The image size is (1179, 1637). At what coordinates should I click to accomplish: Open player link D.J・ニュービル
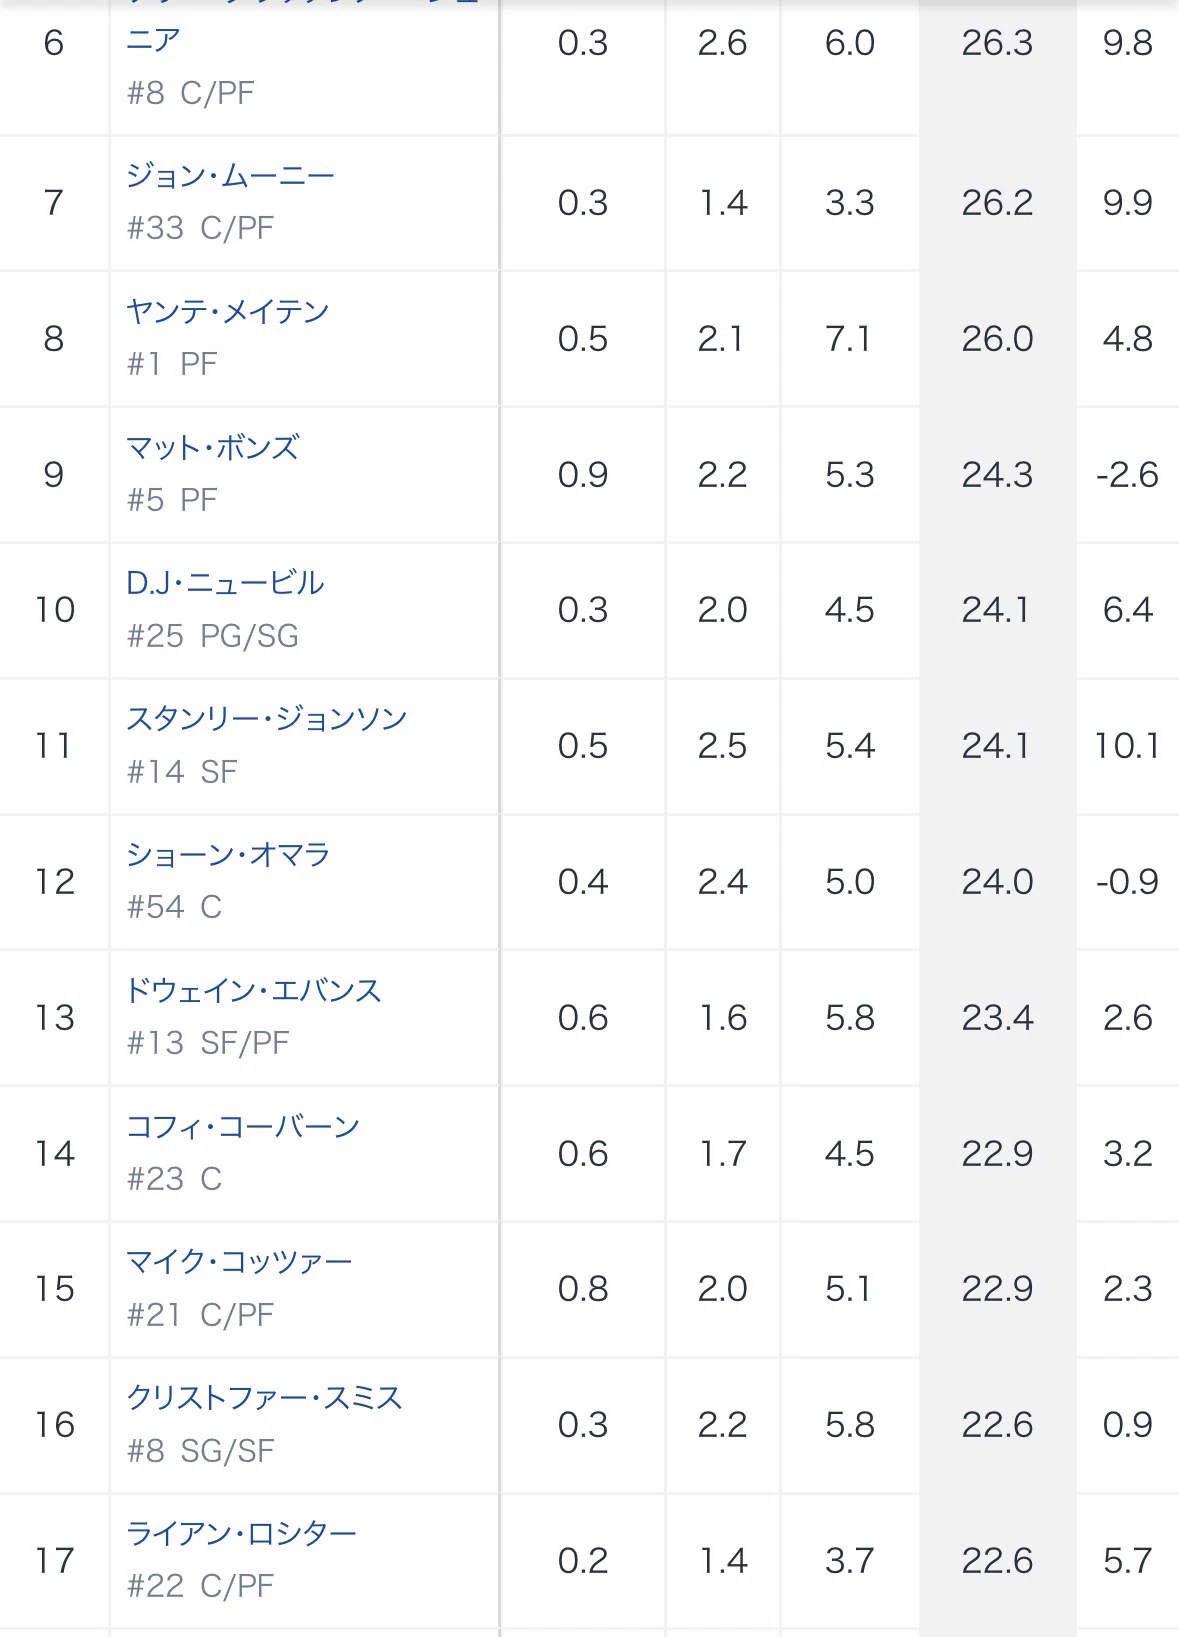tap(225, 583)
